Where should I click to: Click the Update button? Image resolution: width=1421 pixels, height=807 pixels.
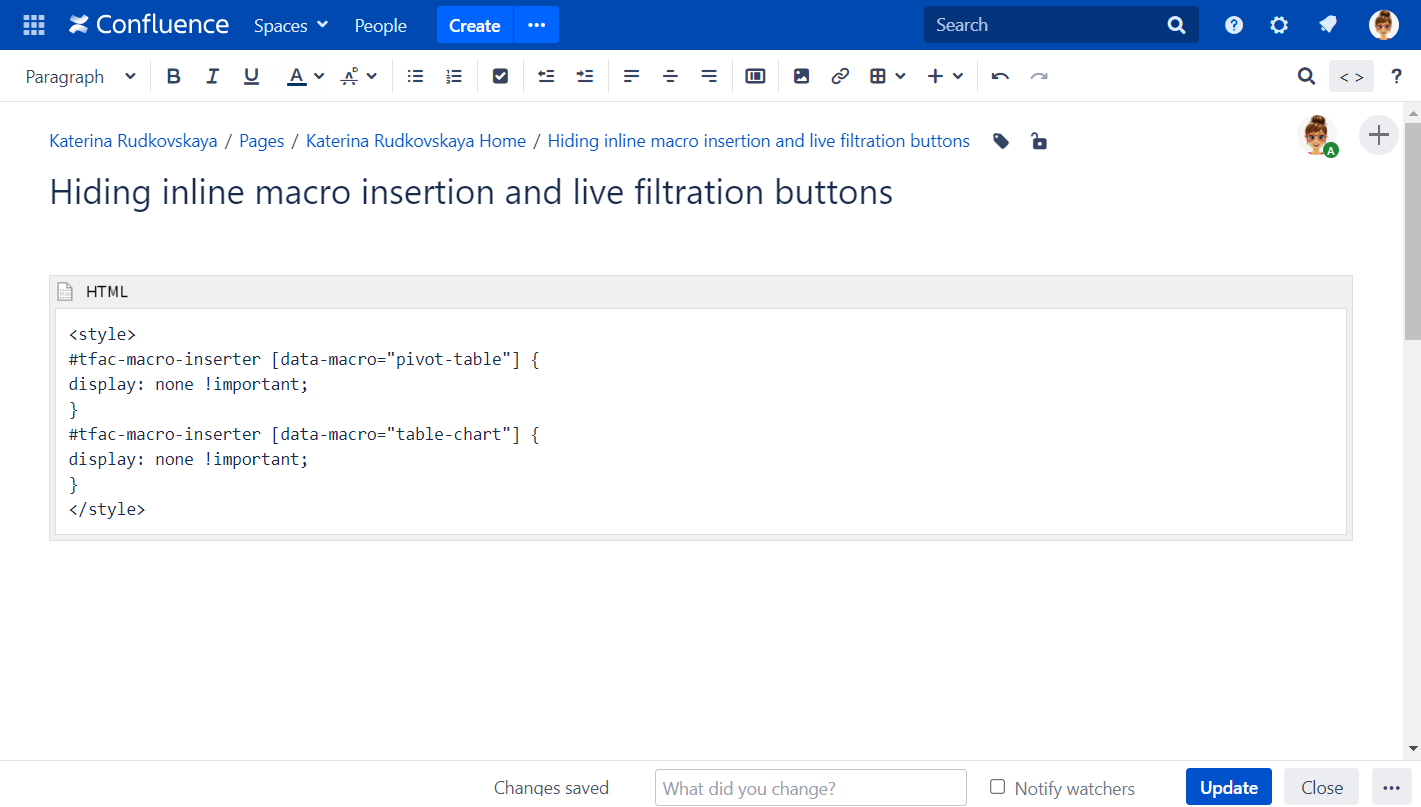(x=1228, y=787)
